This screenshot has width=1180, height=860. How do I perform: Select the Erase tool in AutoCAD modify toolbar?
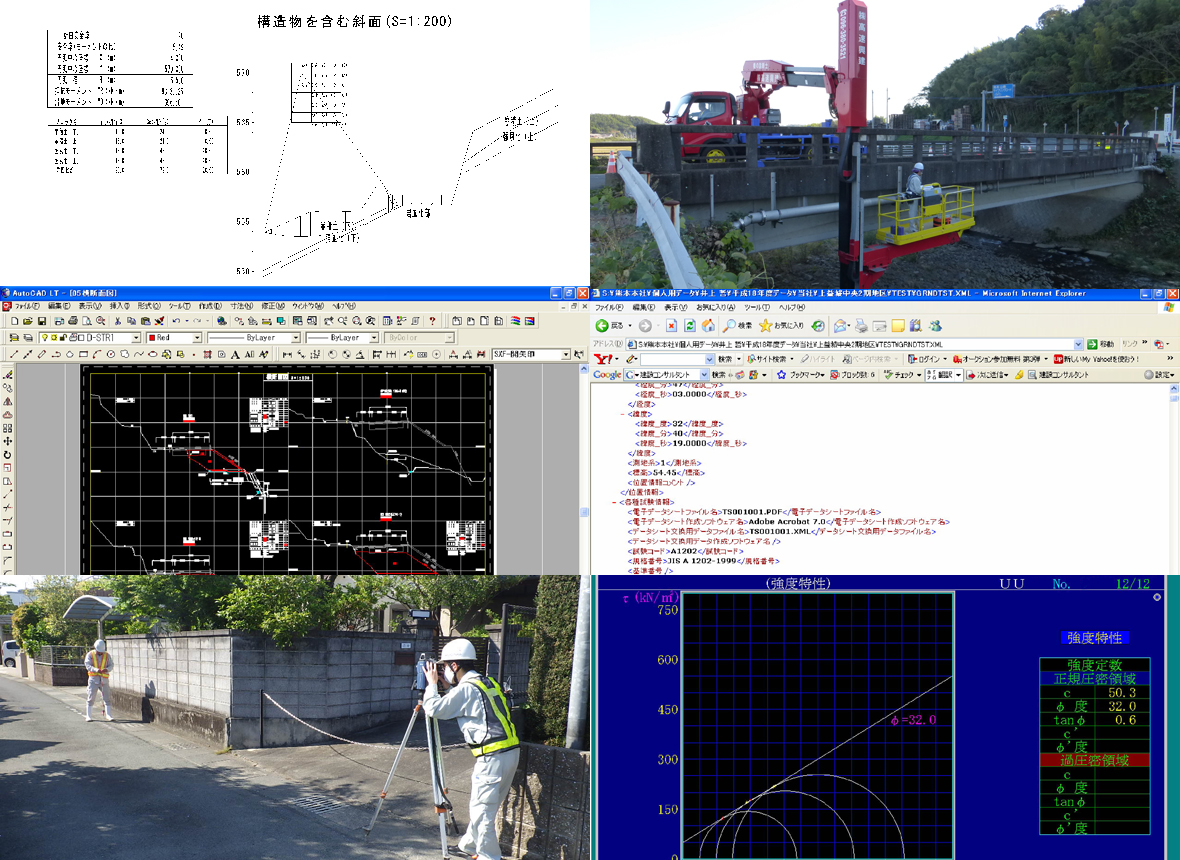click(8, 374)
